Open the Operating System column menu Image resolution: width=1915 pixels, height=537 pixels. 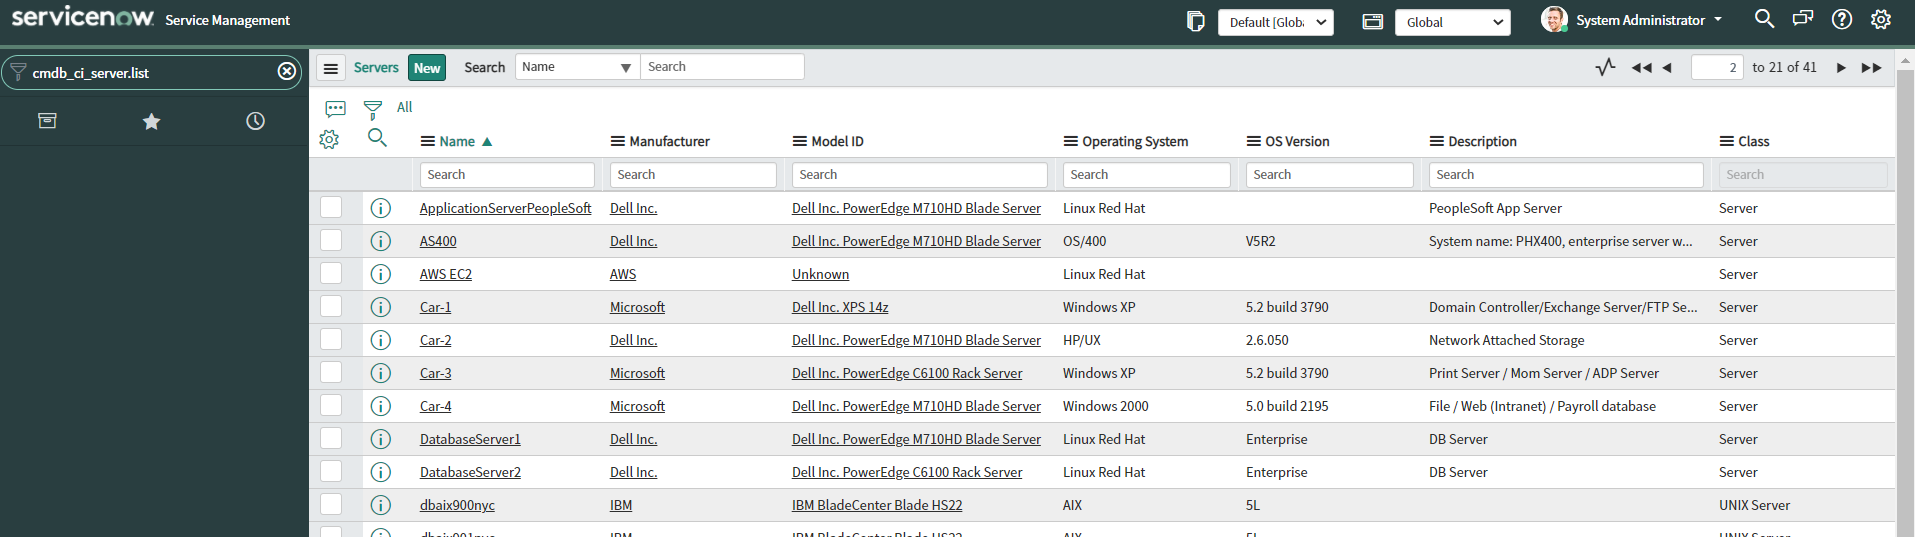(x=1071, y=141)
